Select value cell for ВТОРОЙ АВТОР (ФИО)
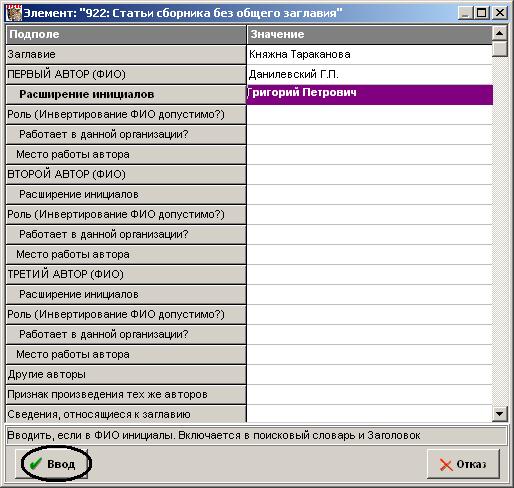 369,174
